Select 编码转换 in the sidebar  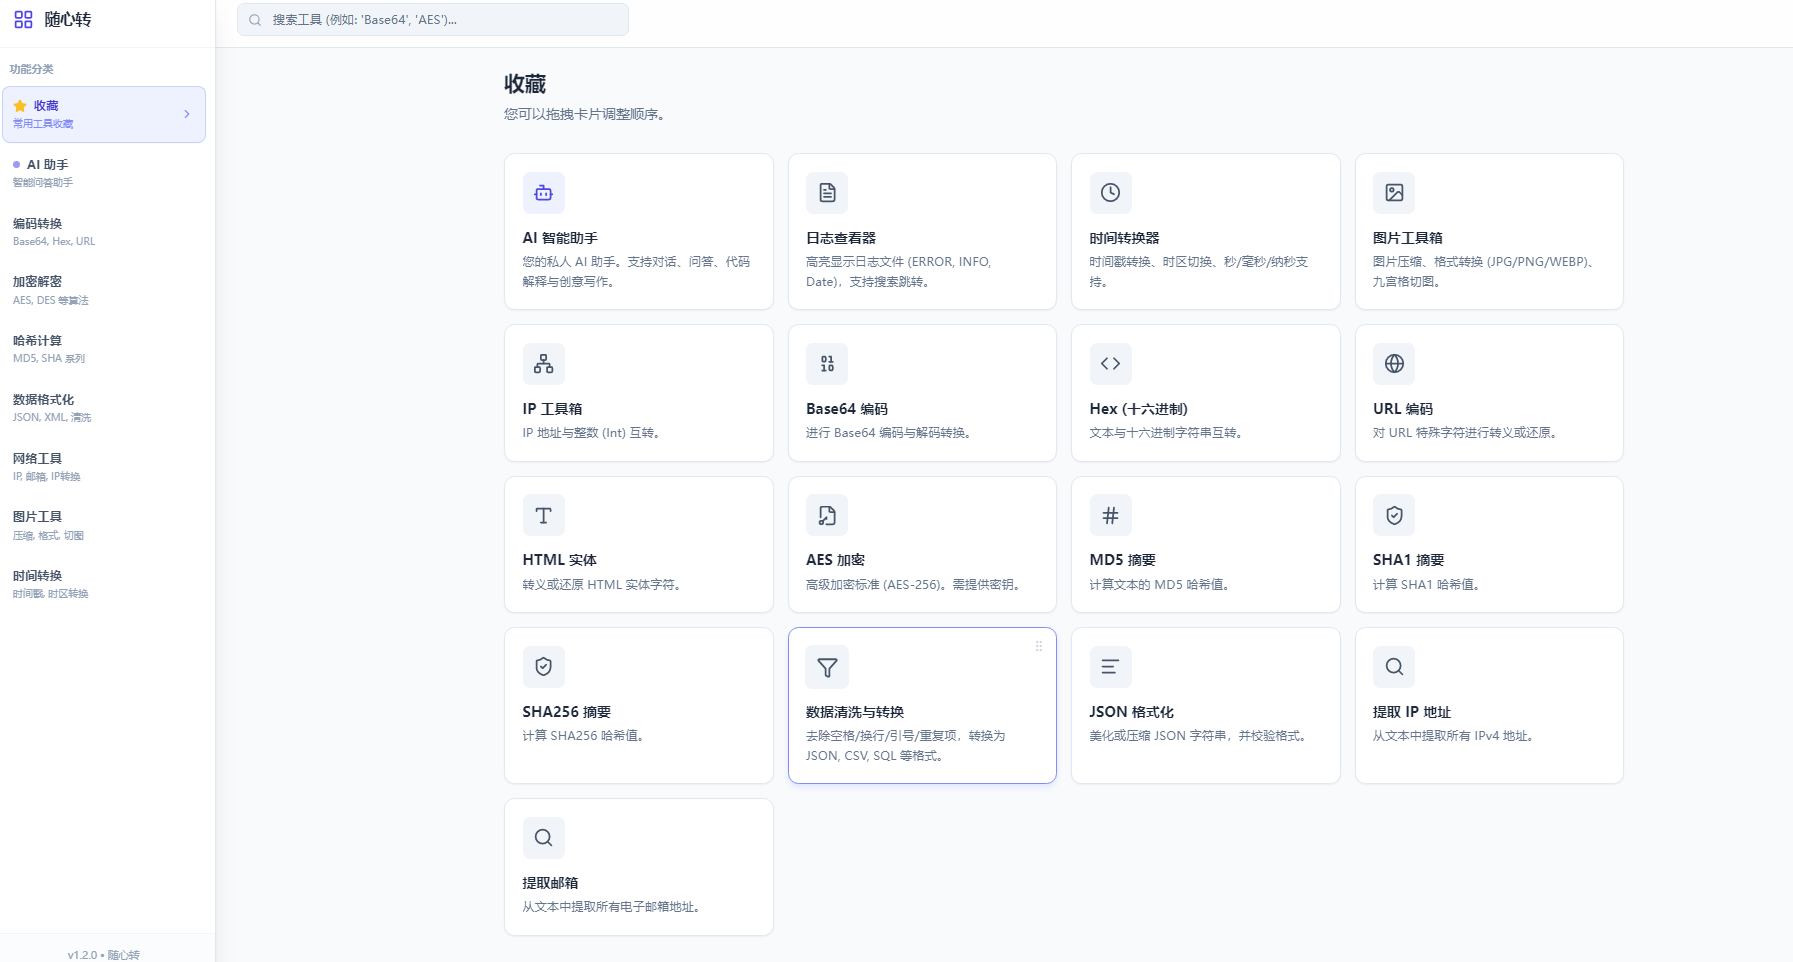[x=38, y=224]
